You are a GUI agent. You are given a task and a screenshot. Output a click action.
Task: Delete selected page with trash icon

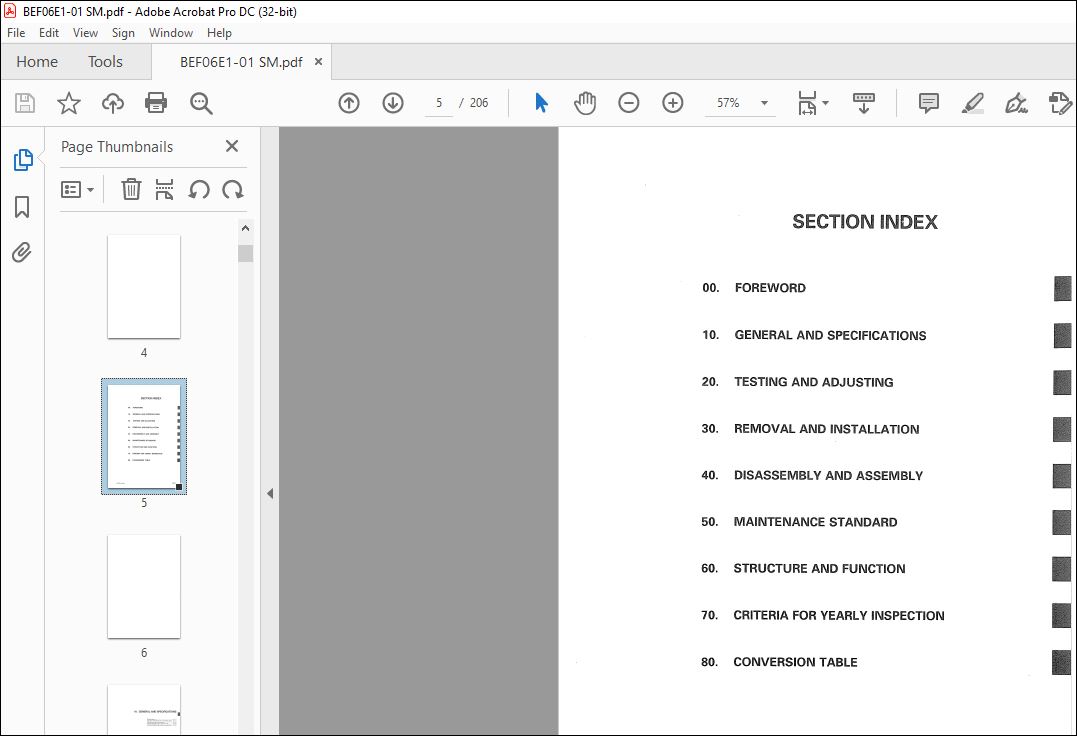click(x=131, y=189)
